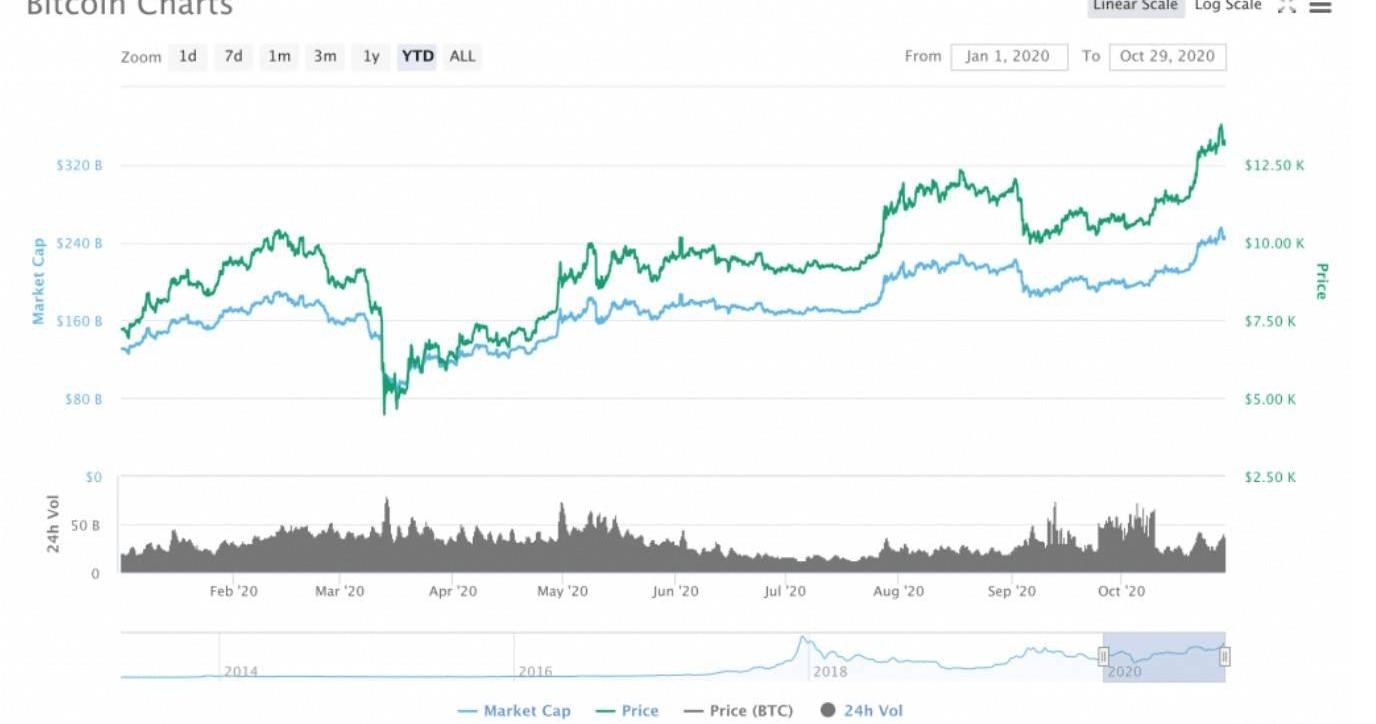The image size is (1376, 724).
Task: Click the From date field
Action: (x=1008, y=57)
